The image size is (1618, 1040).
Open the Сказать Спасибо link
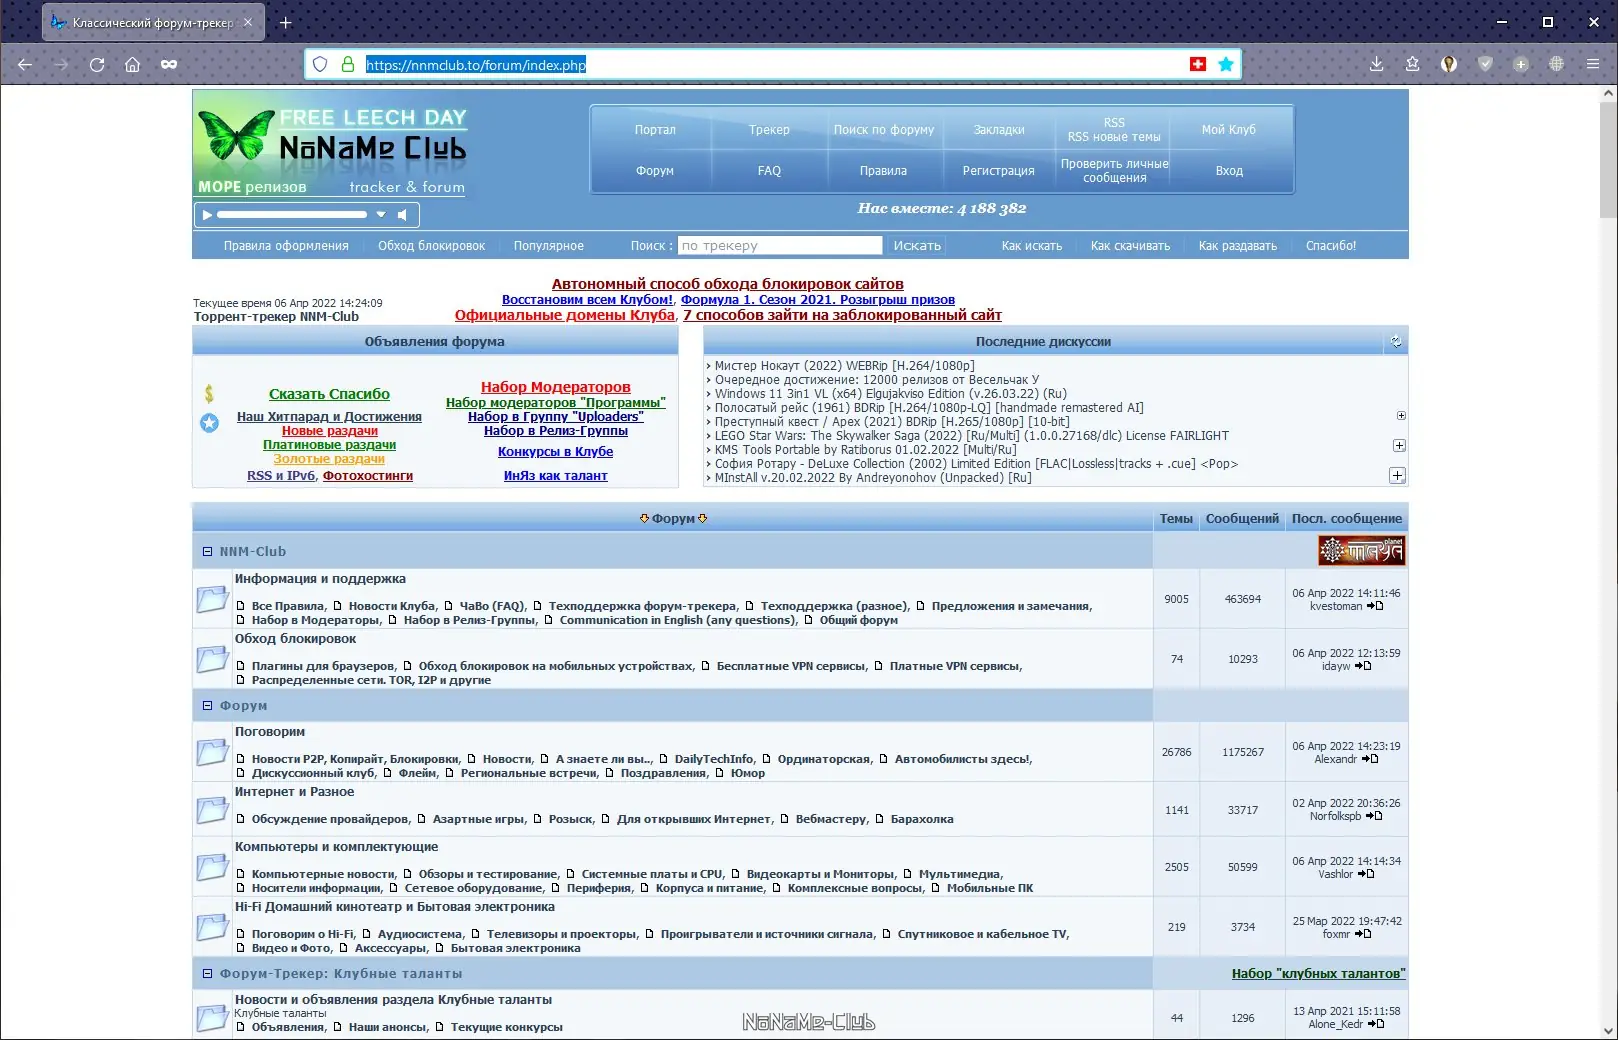[329, 394]
